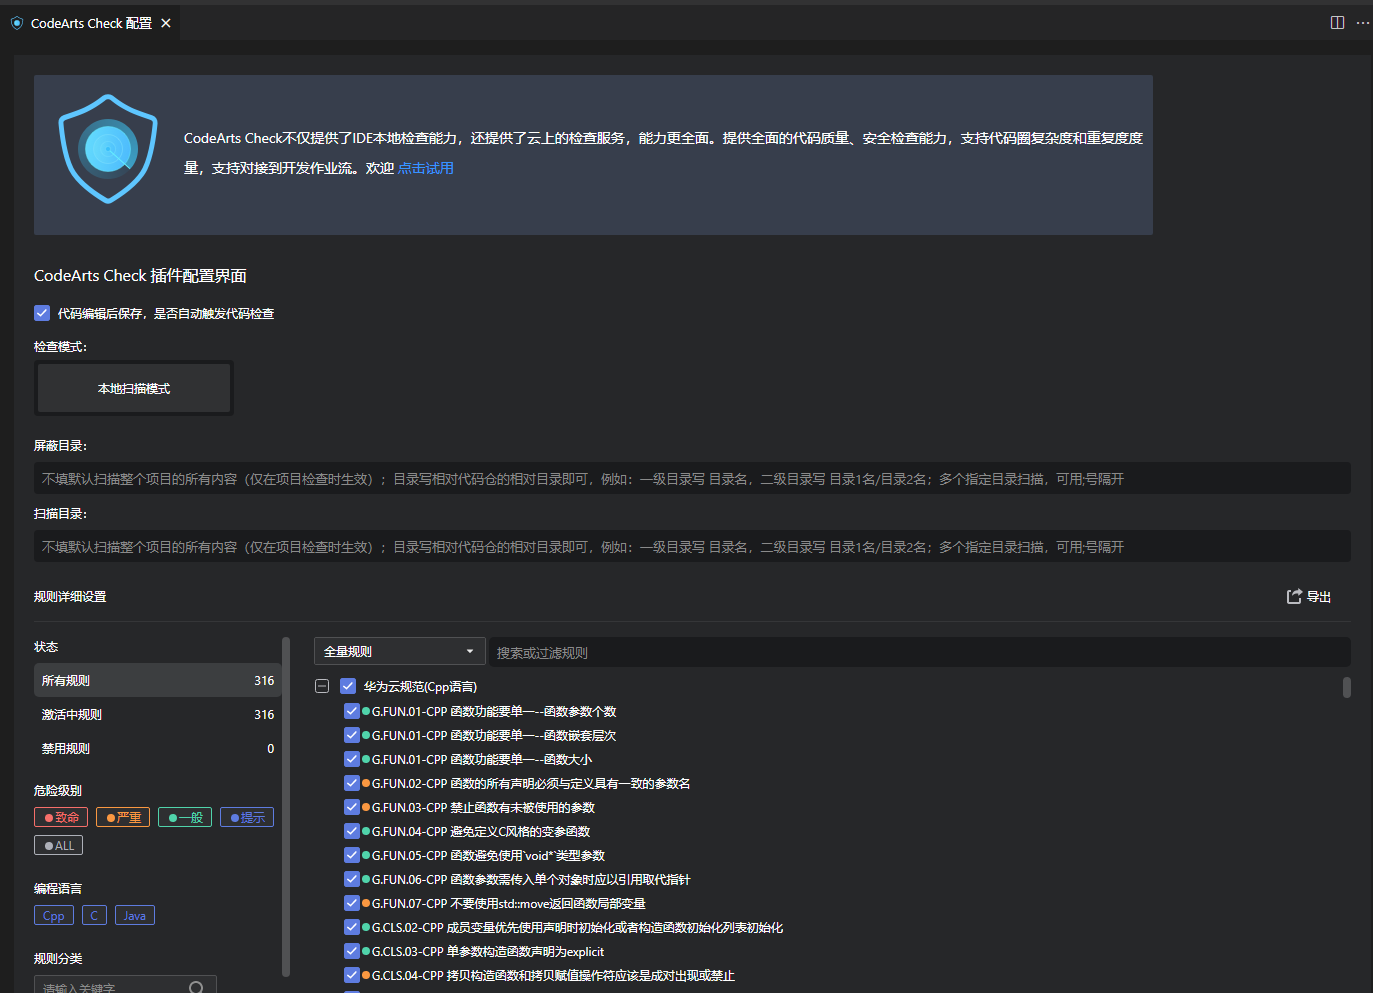Collapse the 华为云规范(Cpp语言) tree node
This screenshot has width=1373, height=993.
point(322,686)
